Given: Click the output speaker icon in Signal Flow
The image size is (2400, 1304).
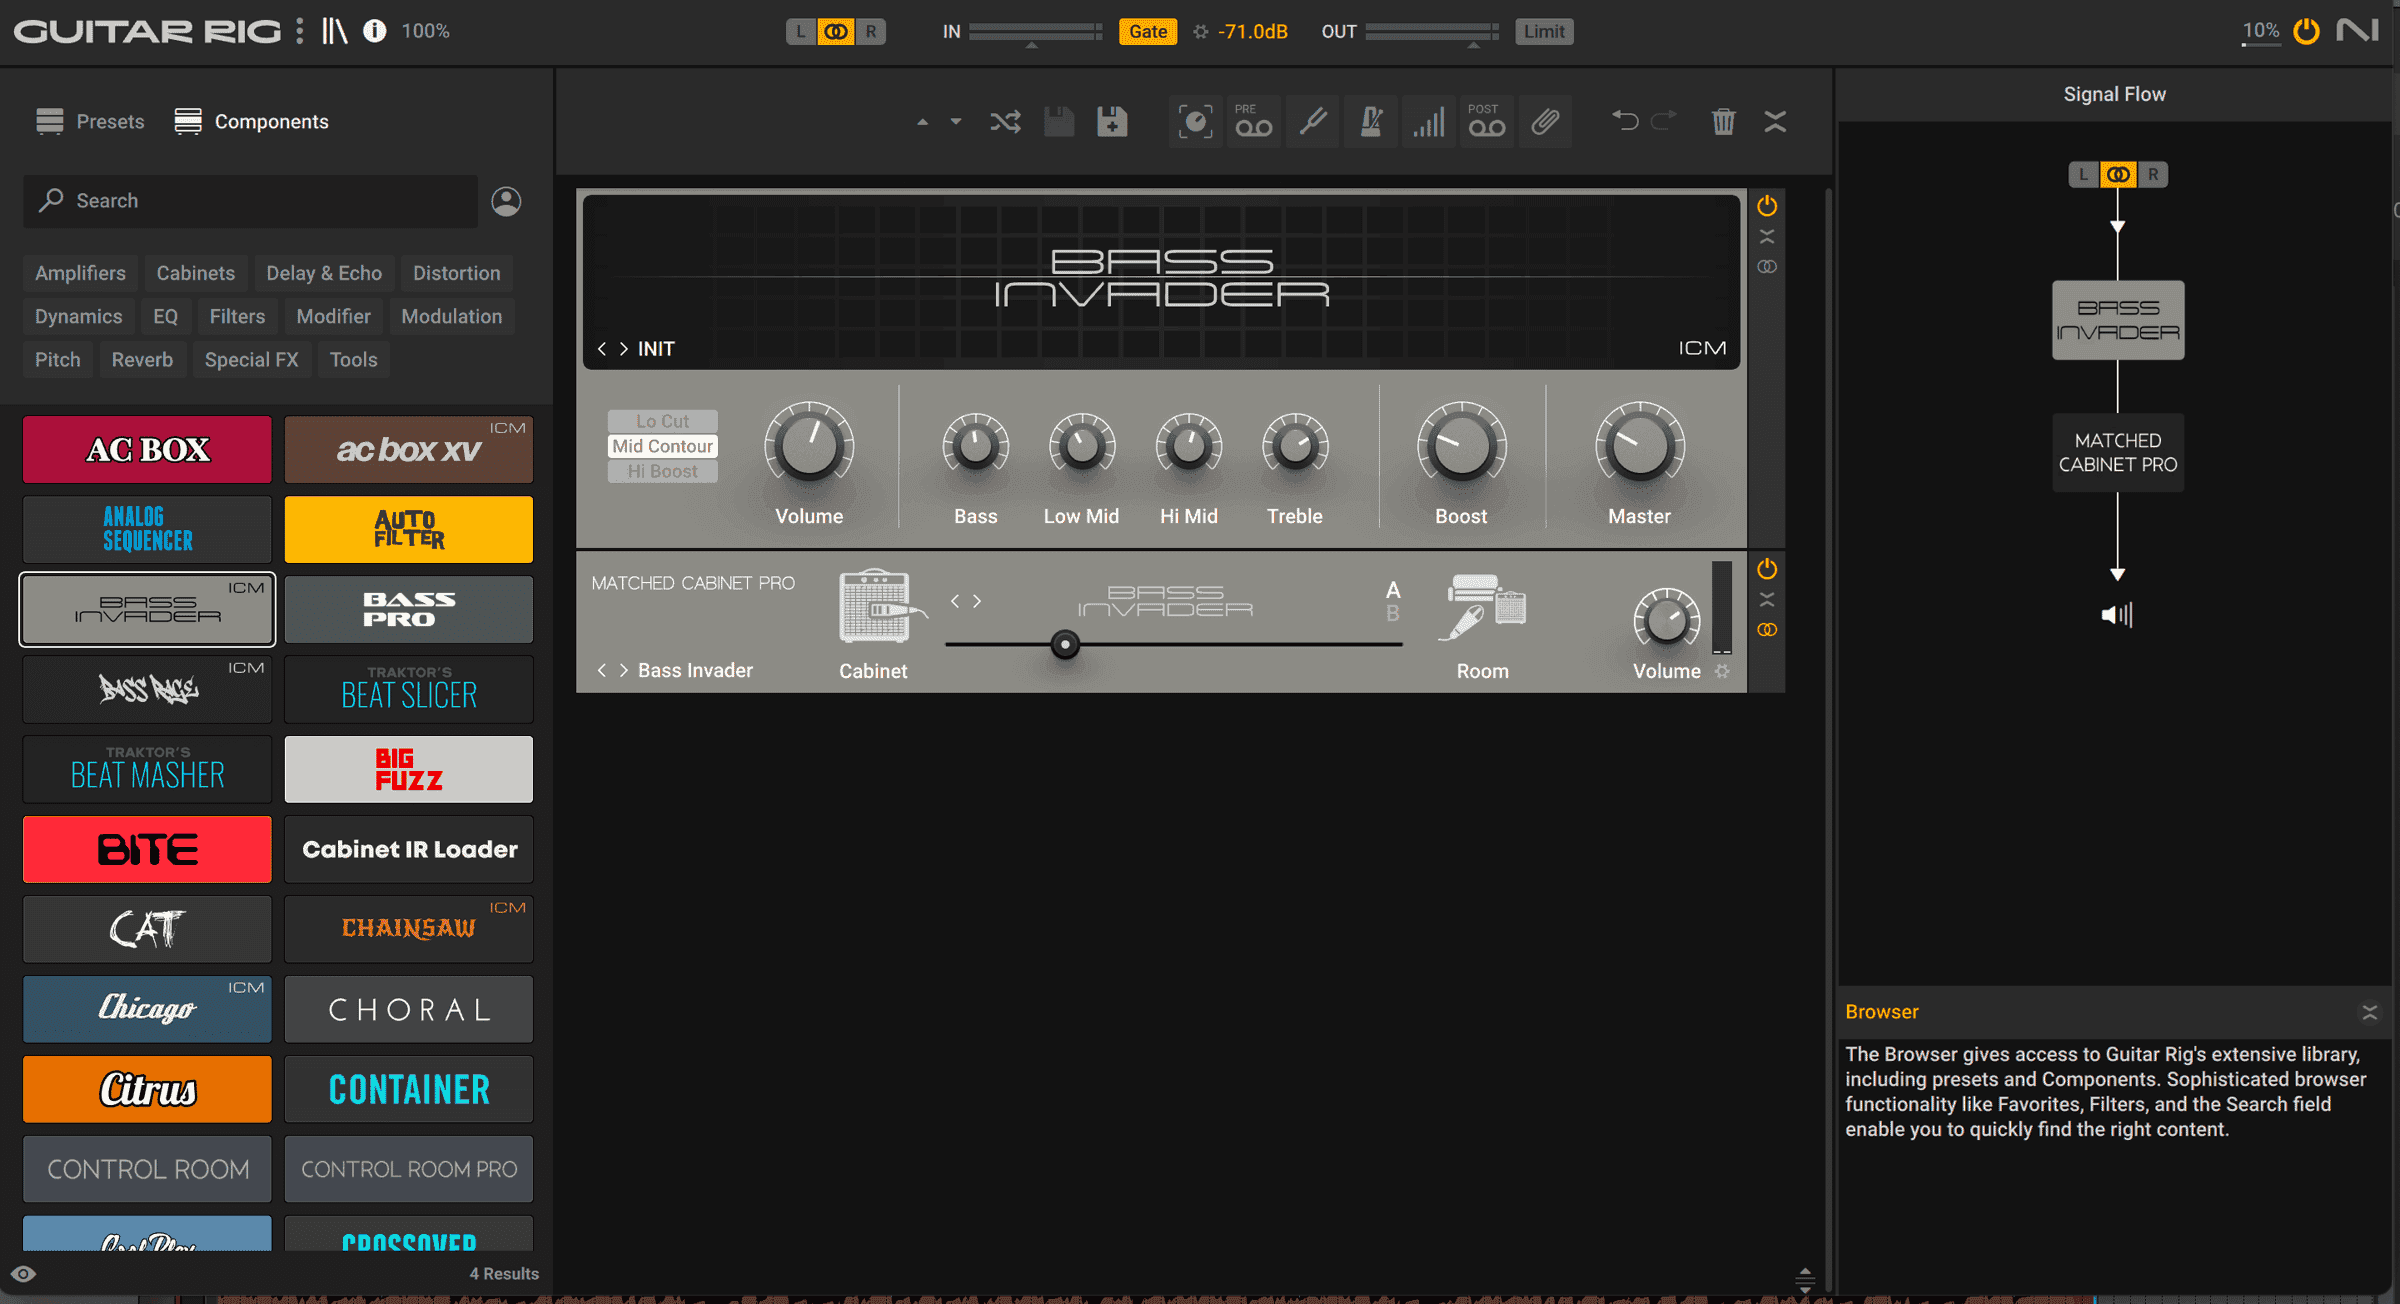Looking at the screenshot, I should [2117, 615].
